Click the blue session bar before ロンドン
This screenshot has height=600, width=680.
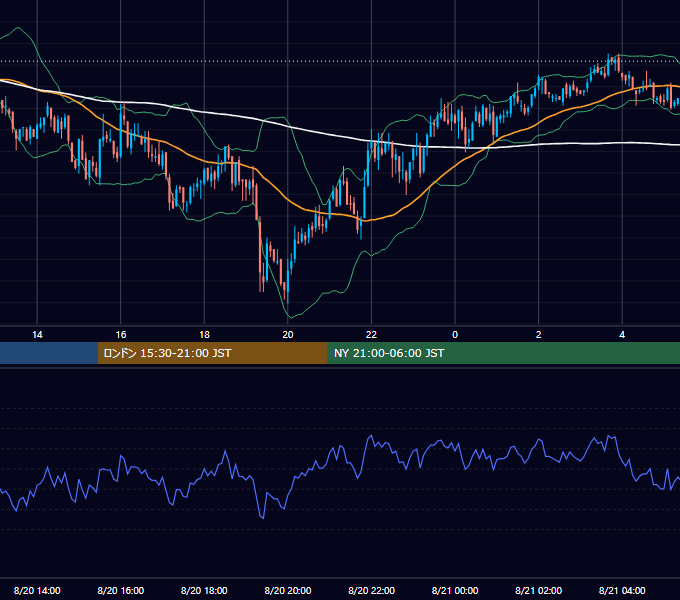coord(49,353)
